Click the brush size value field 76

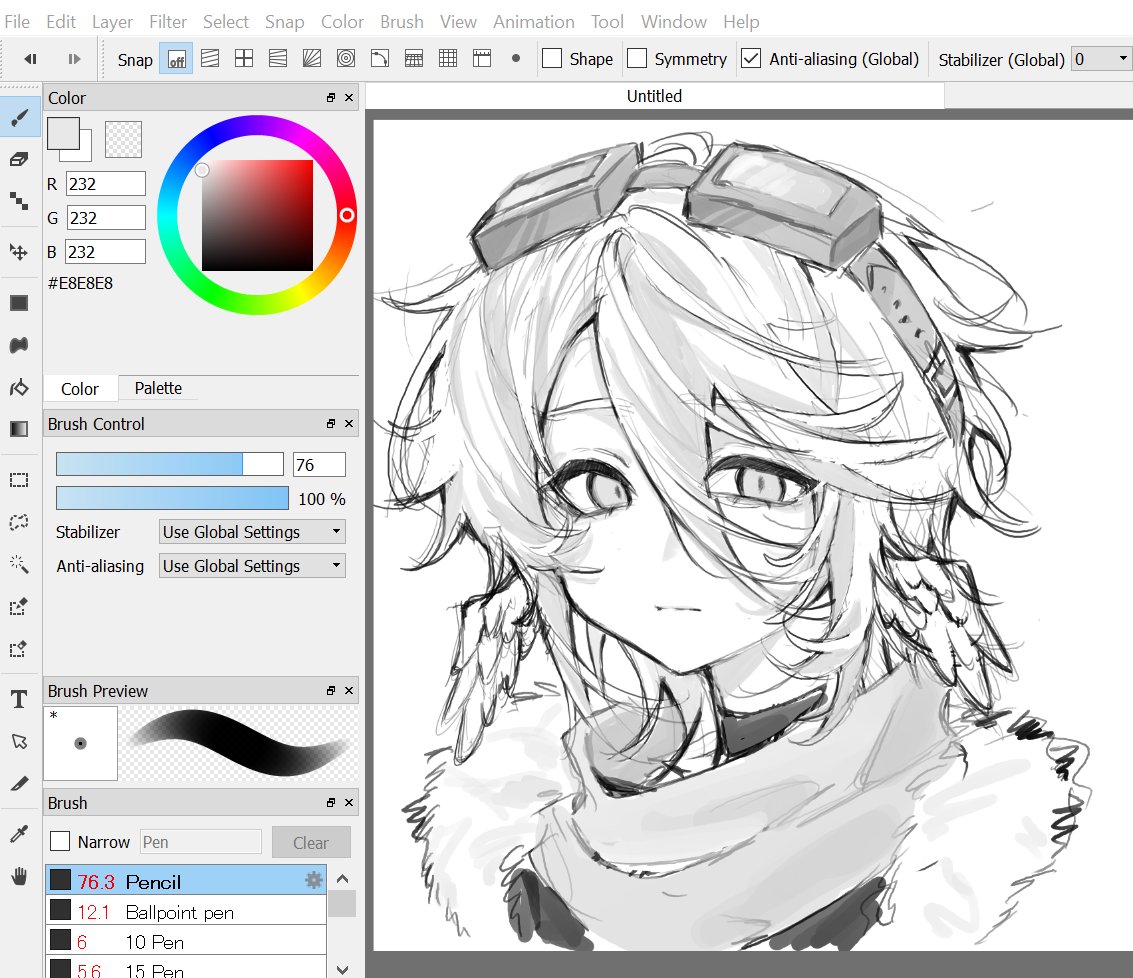click(319, 465)
